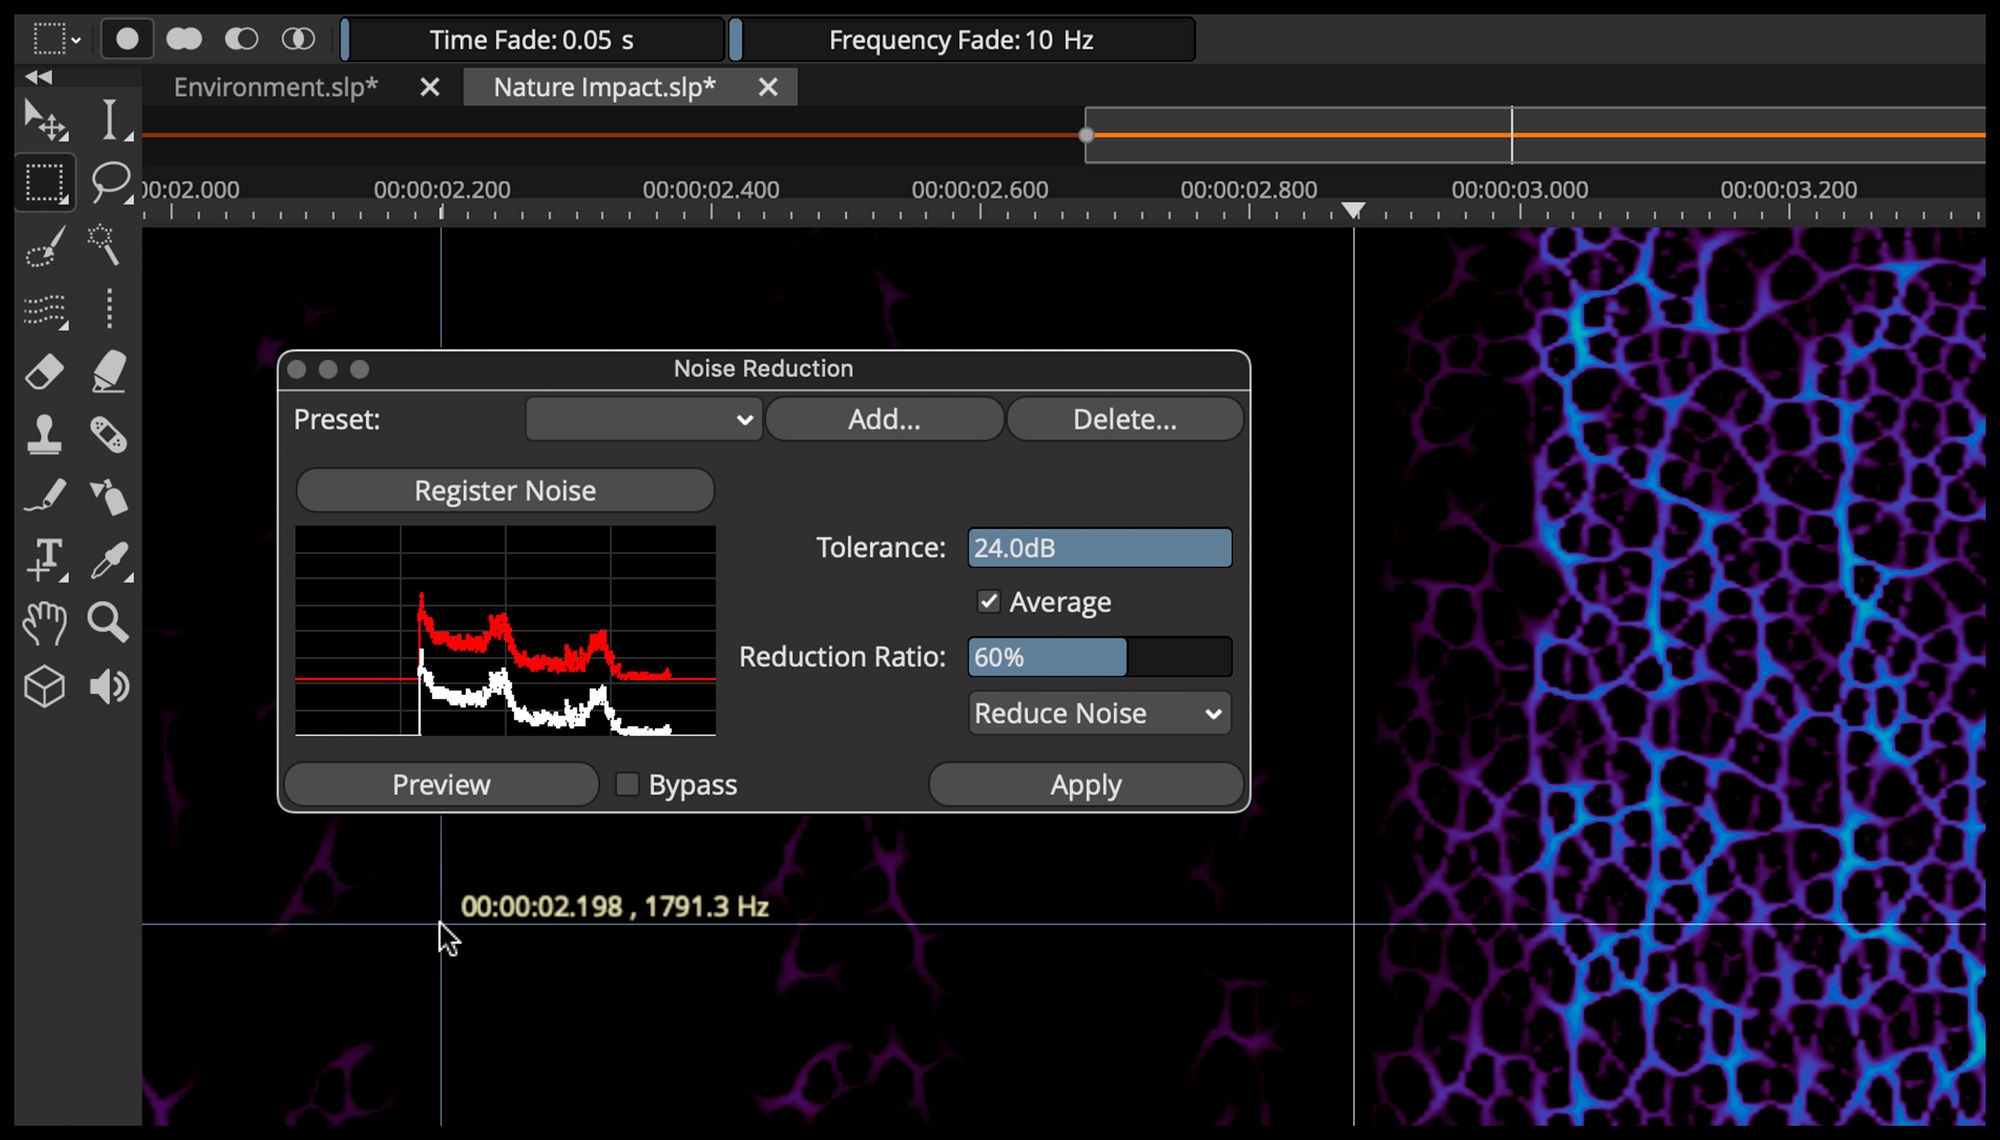Uncheck the Average checkbox

(x=988, y=601)
